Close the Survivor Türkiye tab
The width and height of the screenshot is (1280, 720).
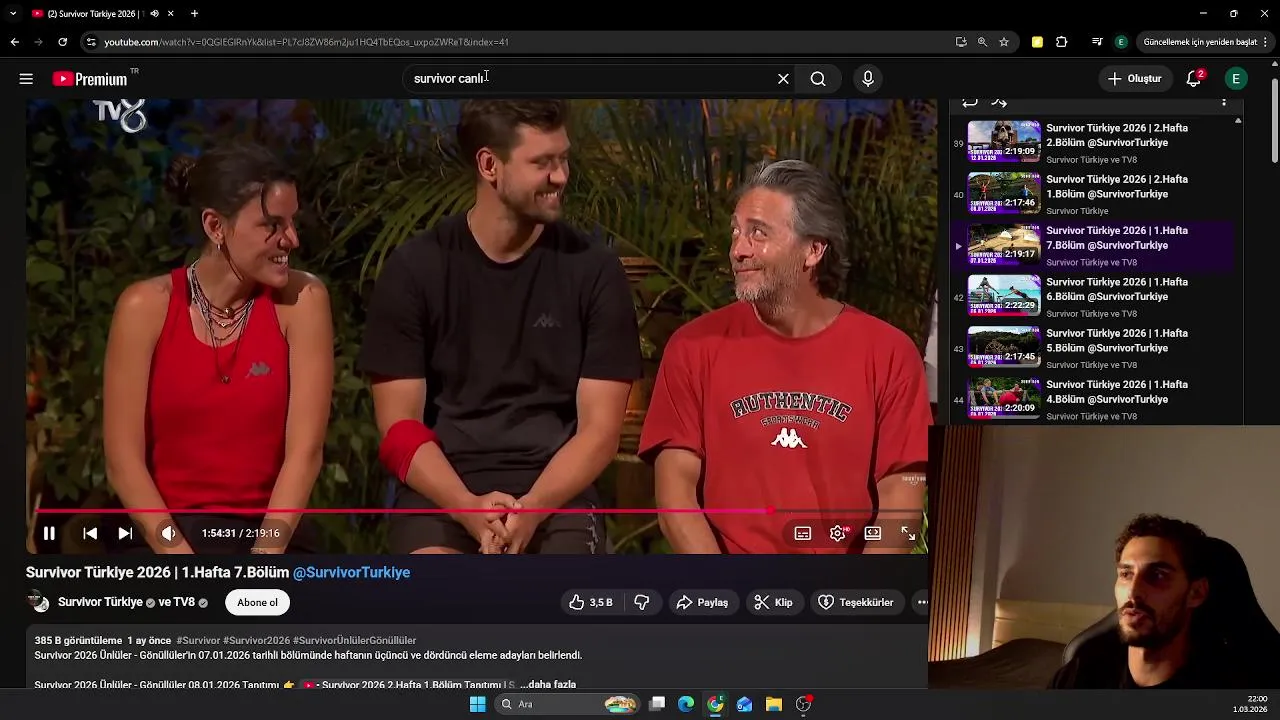pyautogui.click(x=171, y=14)
